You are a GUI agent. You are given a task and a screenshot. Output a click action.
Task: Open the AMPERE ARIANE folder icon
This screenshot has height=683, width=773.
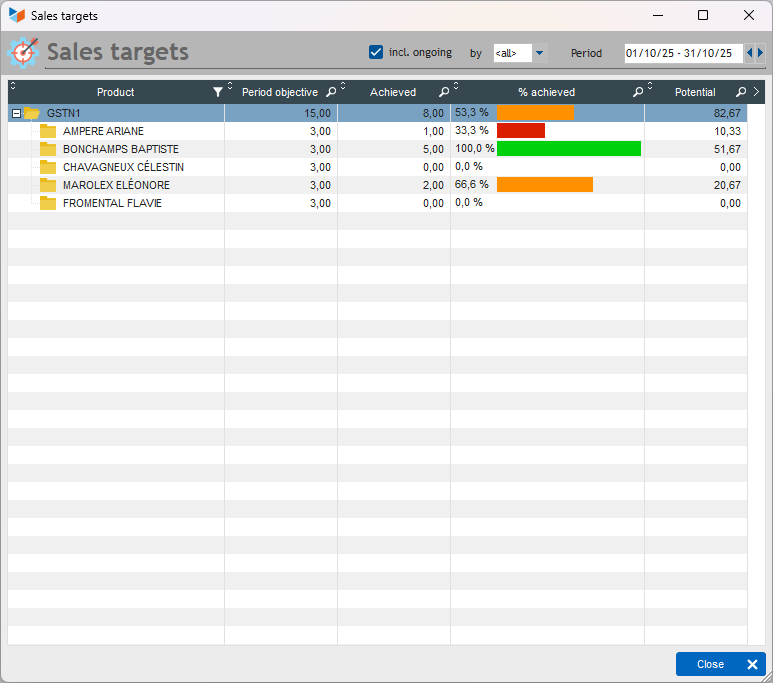(48, 131)
